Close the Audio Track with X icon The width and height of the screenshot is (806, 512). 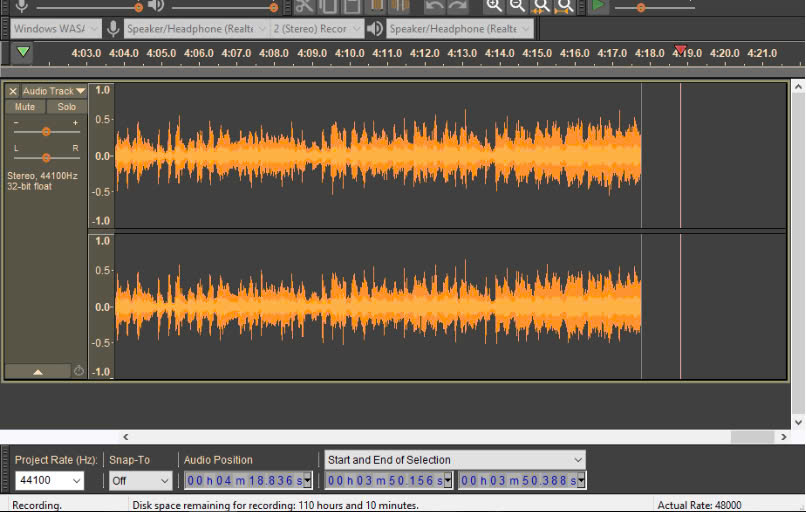[13, 91]
